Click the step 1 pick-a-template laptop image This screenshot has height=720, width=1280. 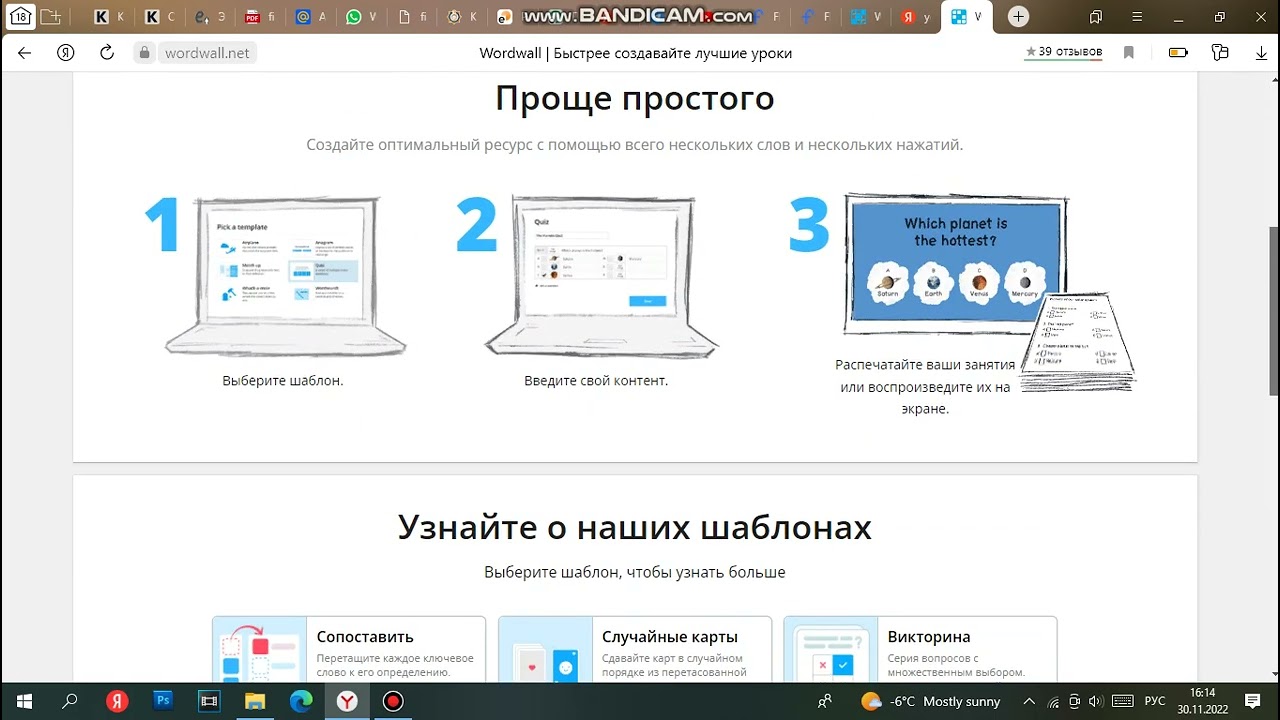pyautogui.click(x=285, y=276)
